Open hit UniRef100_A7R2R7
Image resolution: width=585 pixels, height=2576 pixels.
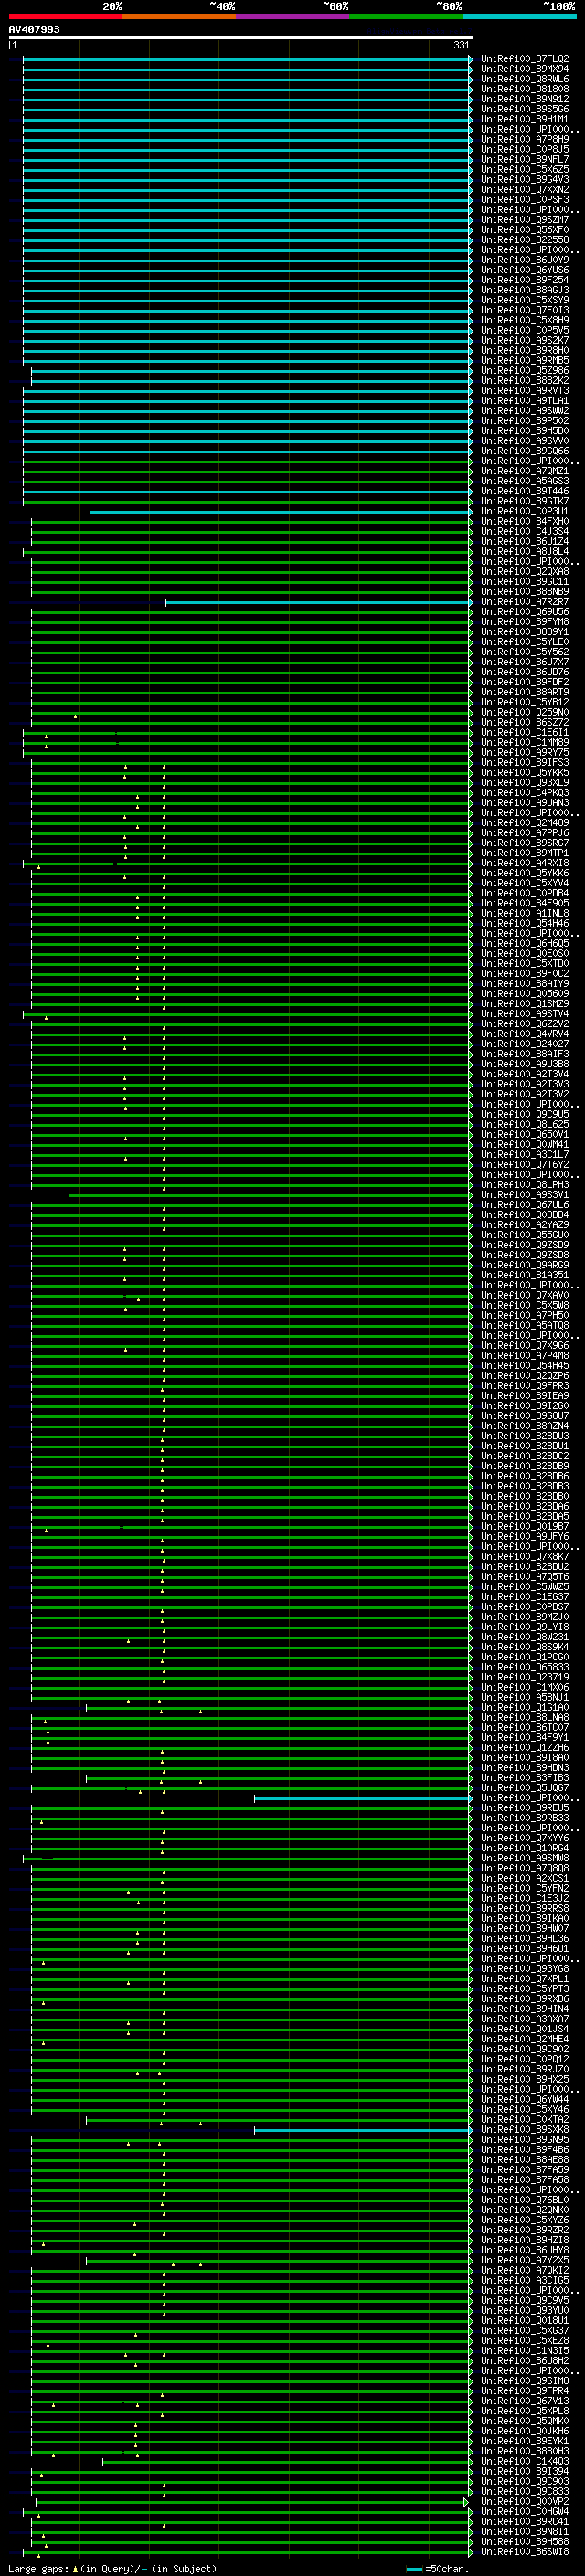click(x=525, y=602)
